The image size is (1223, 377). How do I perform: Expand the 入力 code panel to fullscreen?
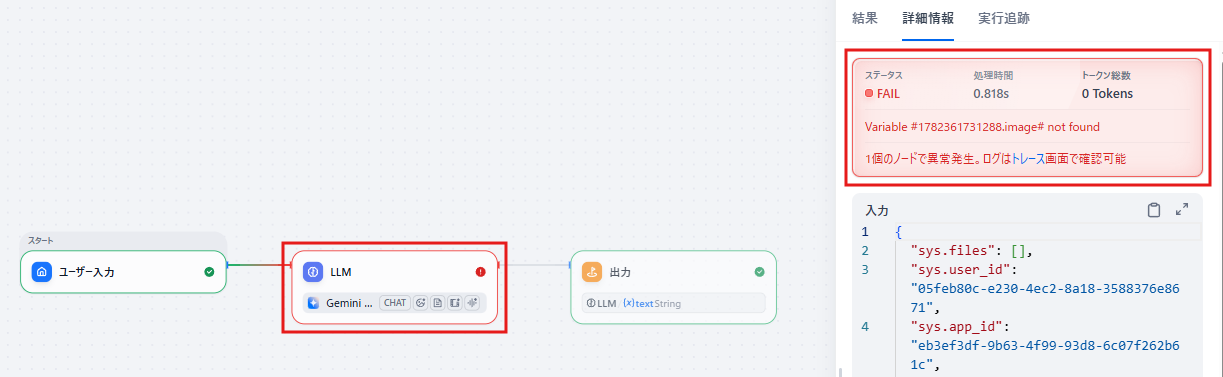tap(1182, 210)
